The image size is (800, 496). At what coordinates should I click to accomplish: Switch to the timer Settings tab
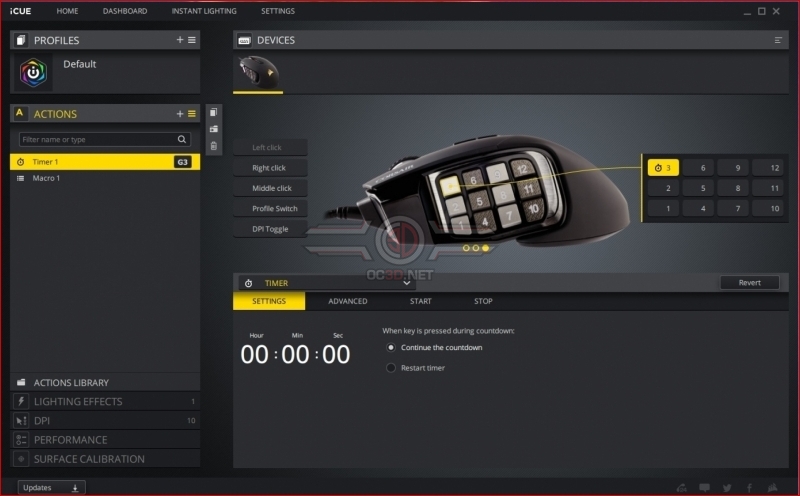point(269,301)
